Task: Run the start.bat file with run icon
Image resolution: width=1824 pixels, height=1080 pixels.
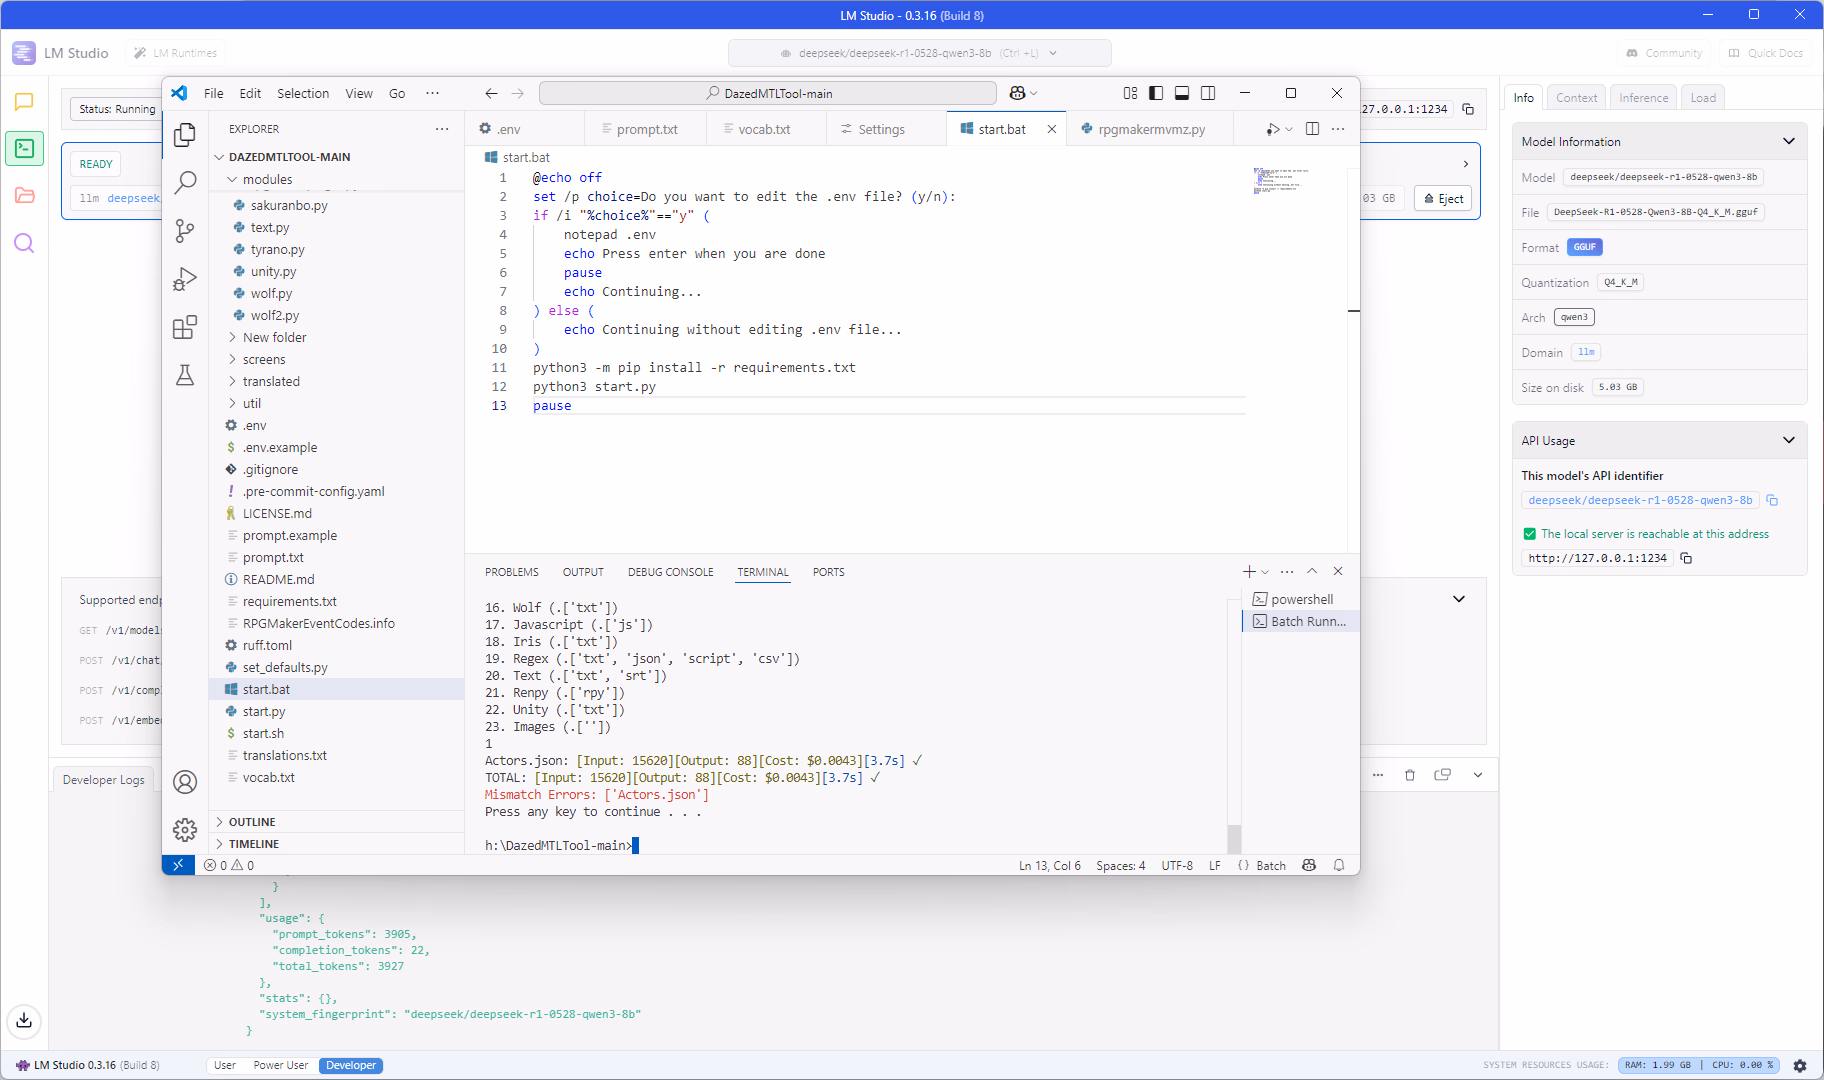Action: pyautogui.click(x=1272, y=129)
